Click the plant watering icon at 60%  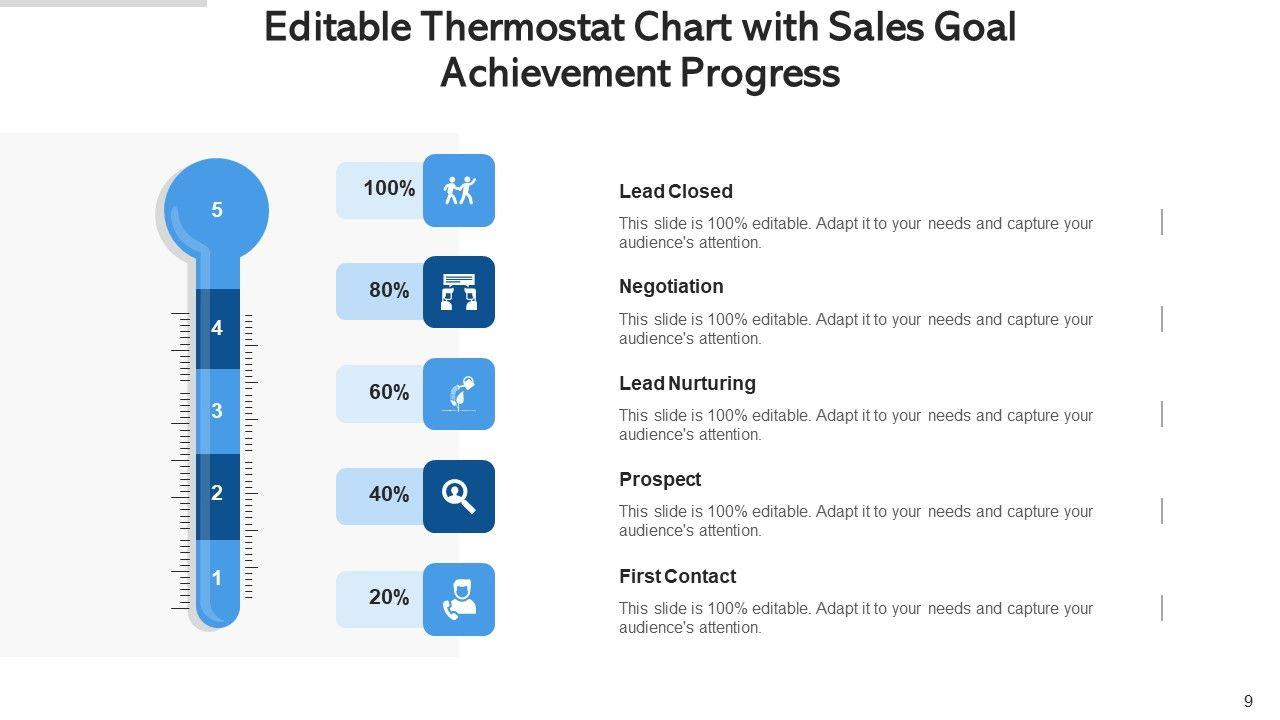pos(459,394)
